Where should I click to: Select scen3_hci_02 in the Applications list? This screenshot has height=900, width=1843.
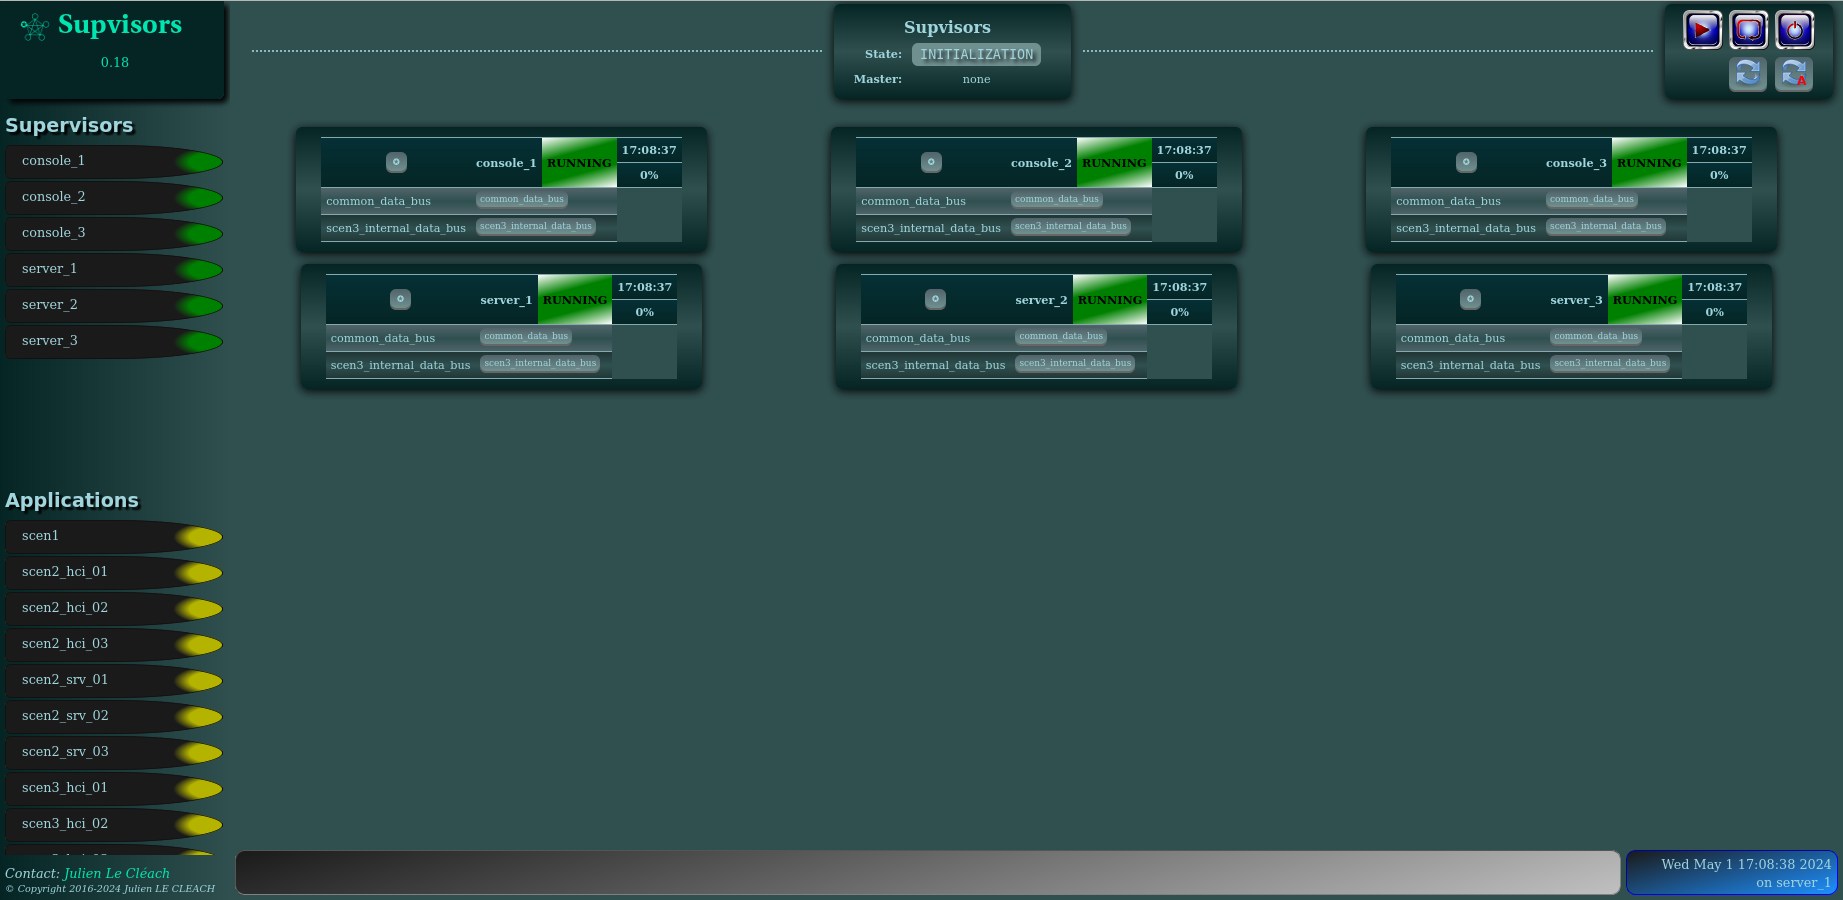pos(114,824)
